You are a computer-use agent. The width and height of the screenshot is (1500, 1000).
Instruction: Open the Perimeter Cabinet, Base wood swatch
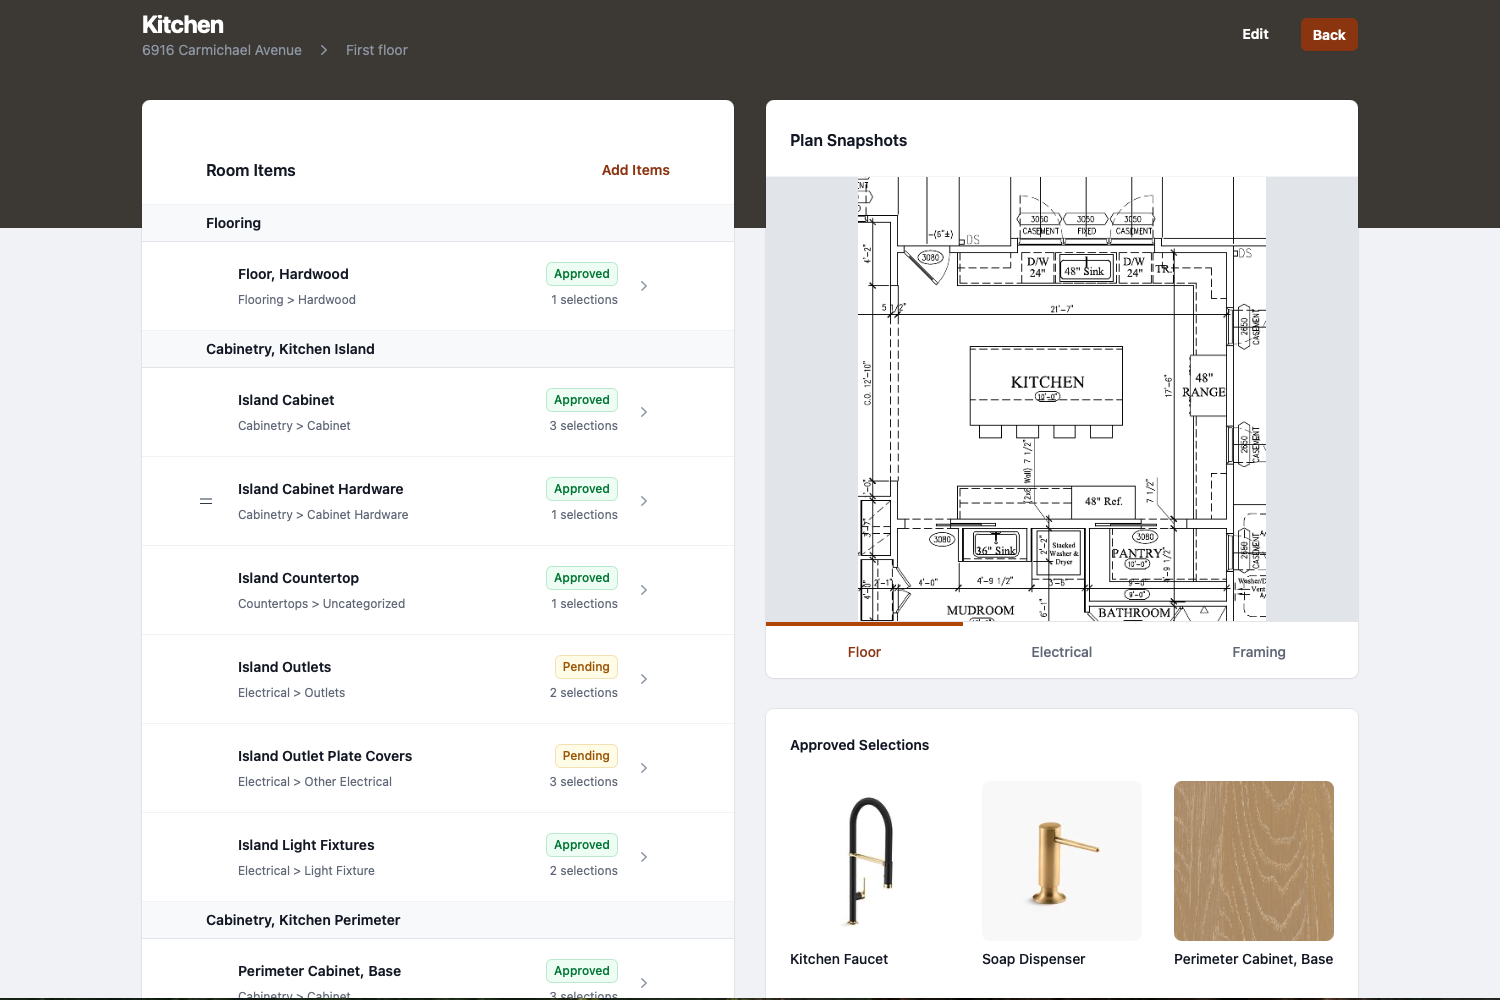[1254, 861]
